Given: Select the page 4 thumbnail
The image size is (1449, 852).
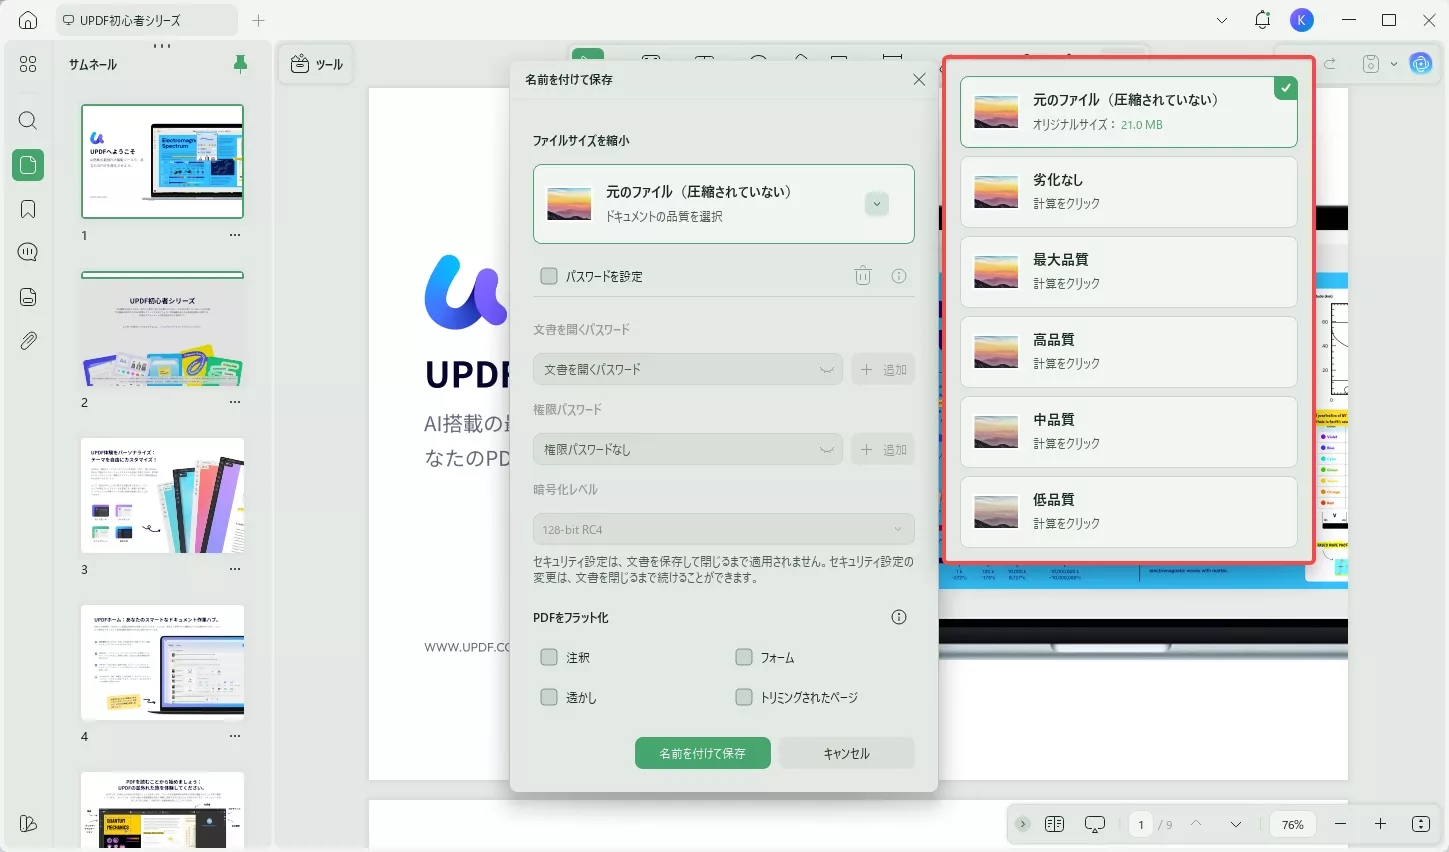Looking at the screenshot, I should (162, 663).
